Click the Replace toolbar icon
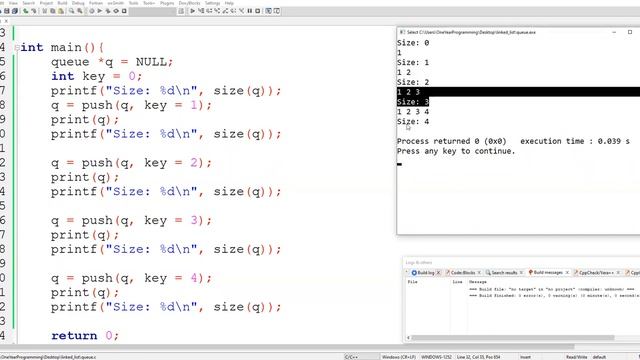Screen dimensions: 640x360 [80, 11]
